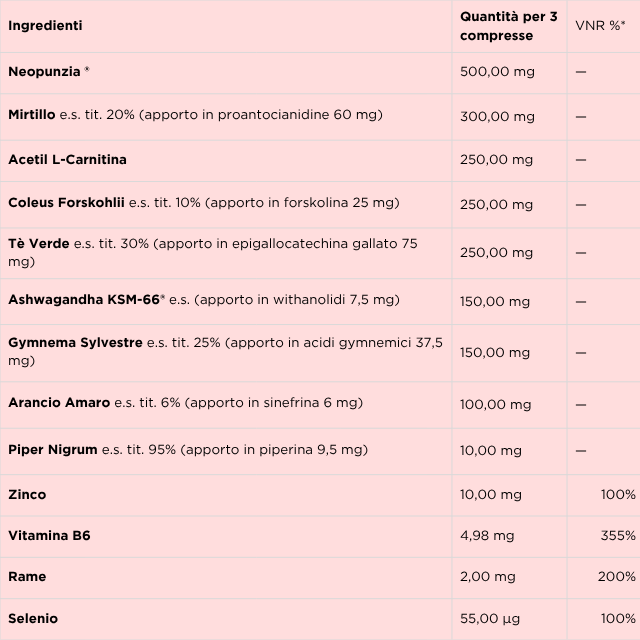The image size is (640, 640).
Task: Click the 355% VNR value
Action: pos(618,536)
